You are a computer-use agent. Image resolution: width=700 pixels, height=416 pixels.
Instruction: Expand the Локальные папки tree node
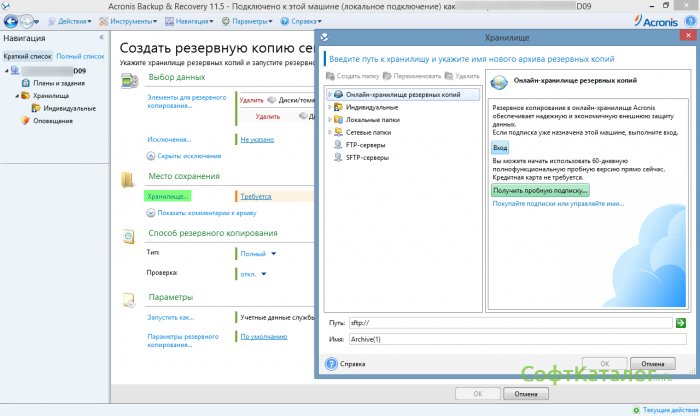click(329, 119)
